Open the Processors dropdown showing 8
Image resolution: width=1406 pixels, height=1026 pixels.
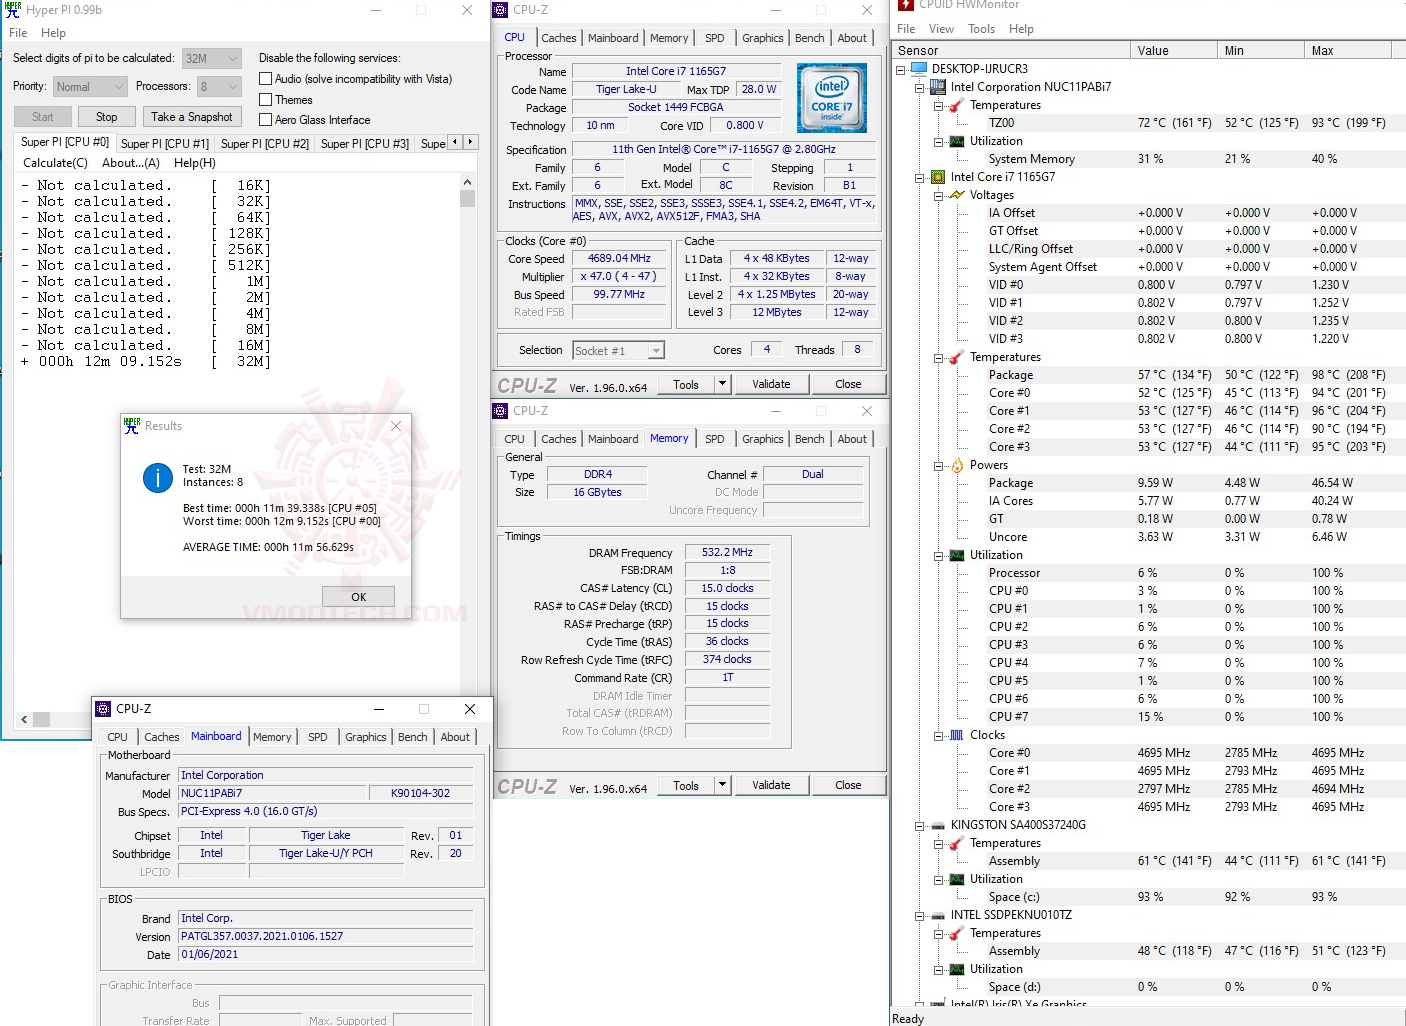coord(219,87)
